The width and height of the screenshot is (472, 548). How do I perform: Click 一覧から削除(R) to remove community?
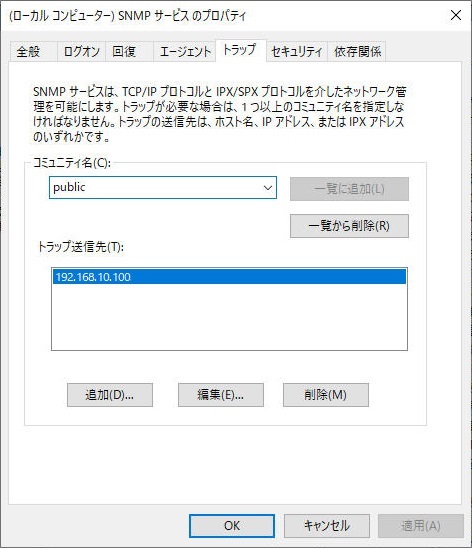pos(349,226)
